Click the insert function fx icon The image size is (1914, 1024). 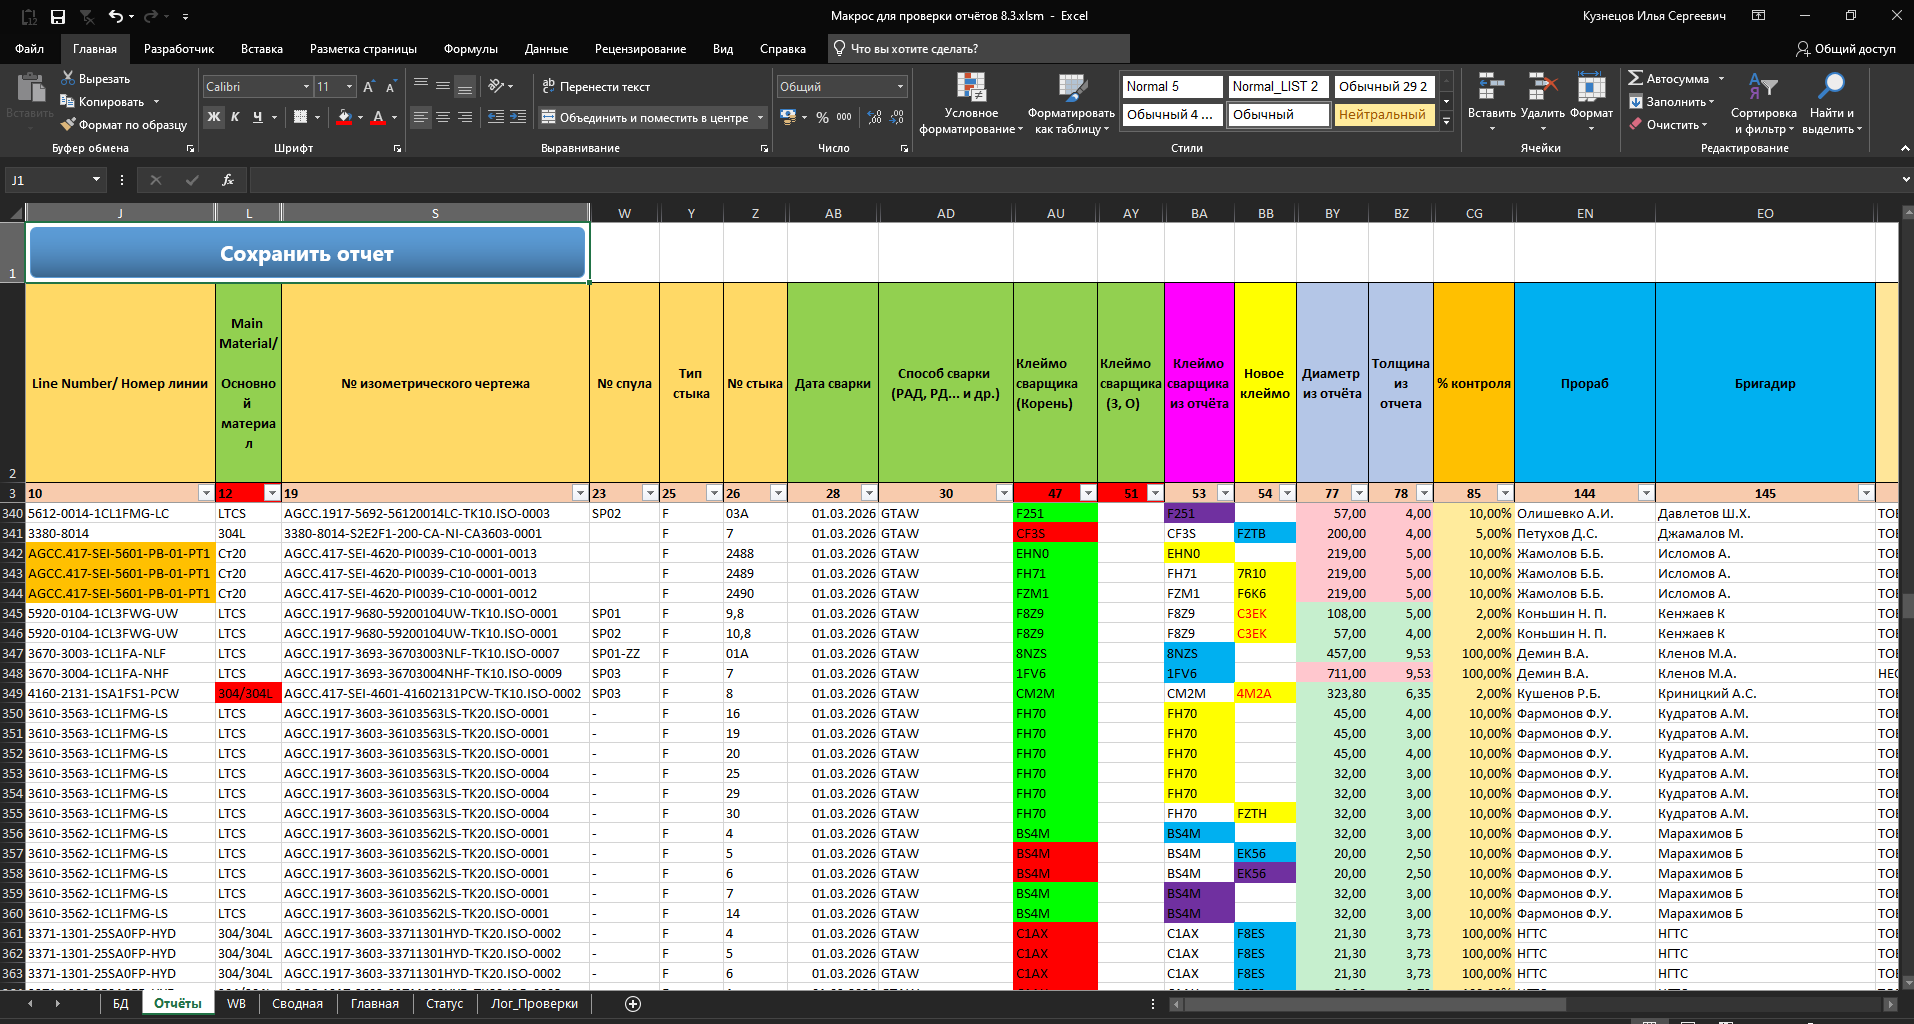[x=228, y=180]
